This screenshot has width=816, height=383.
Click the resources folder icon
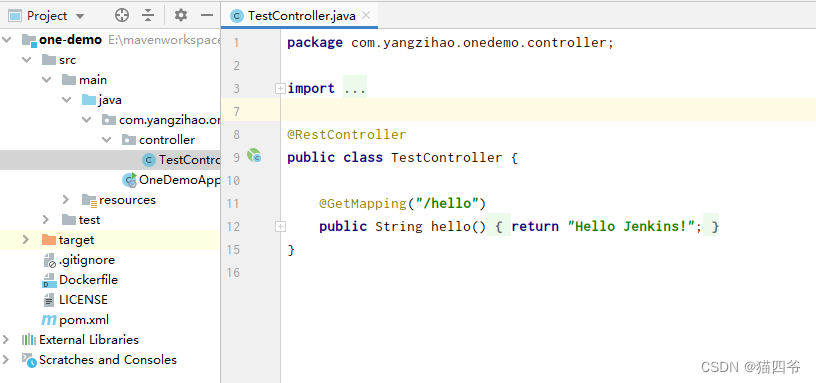click(x=89, y=200)
